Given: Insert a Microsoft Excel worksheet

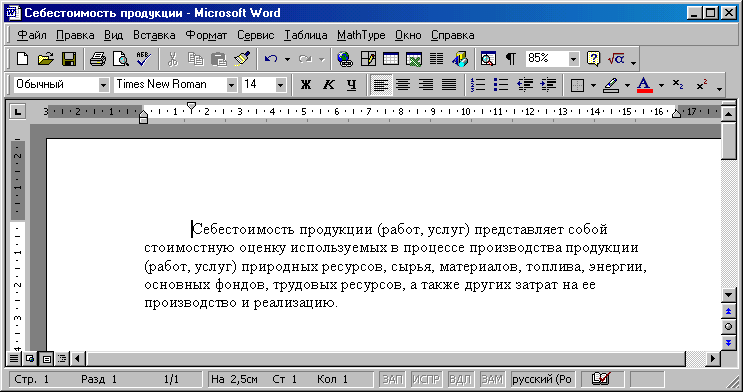Looking at the screenshot, I should [414, 59].
